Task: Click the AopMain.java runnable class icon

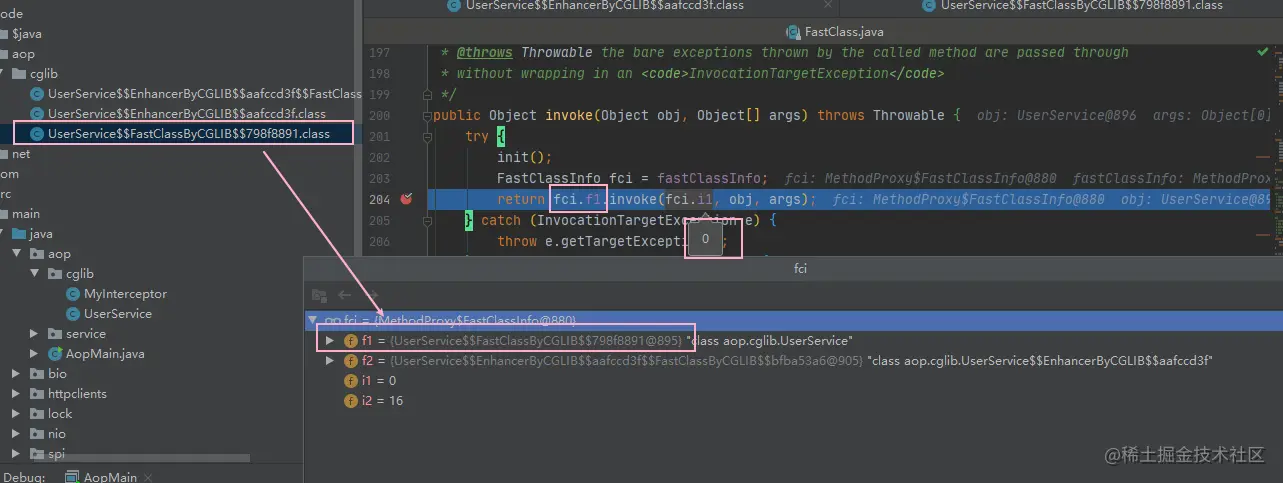Action: [x=56, y=354]
